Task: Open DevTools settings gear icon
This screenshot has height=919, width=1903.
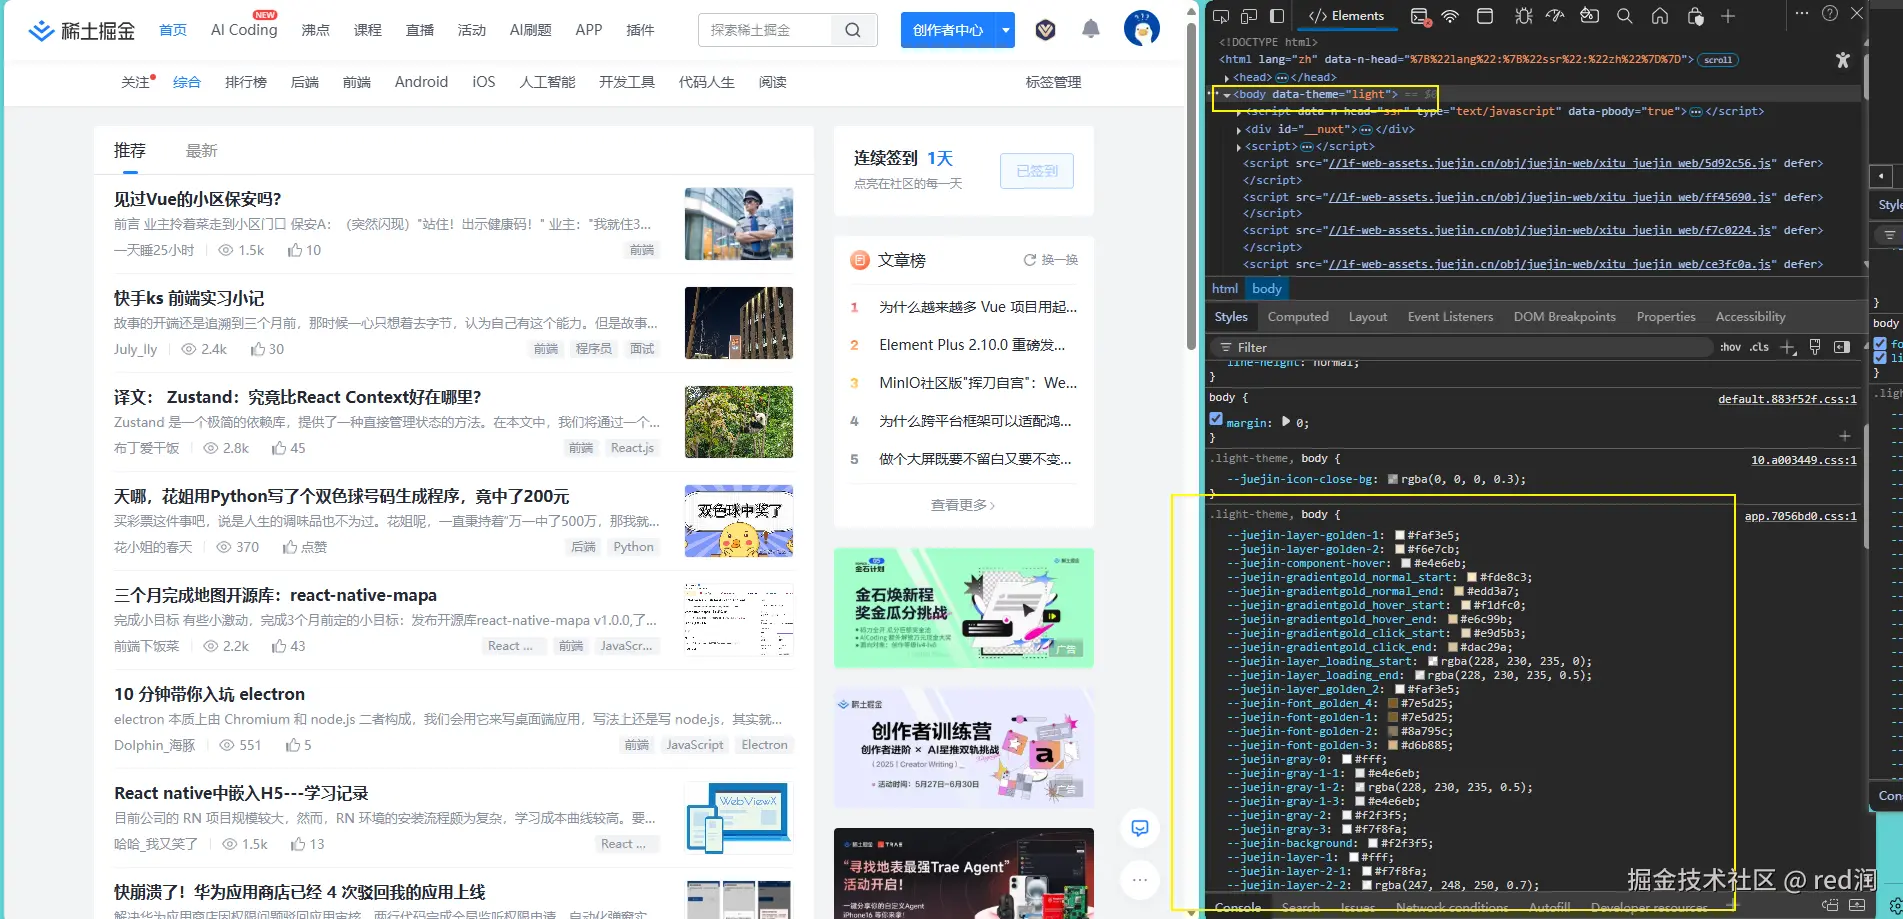Action: coord(1895,907)
